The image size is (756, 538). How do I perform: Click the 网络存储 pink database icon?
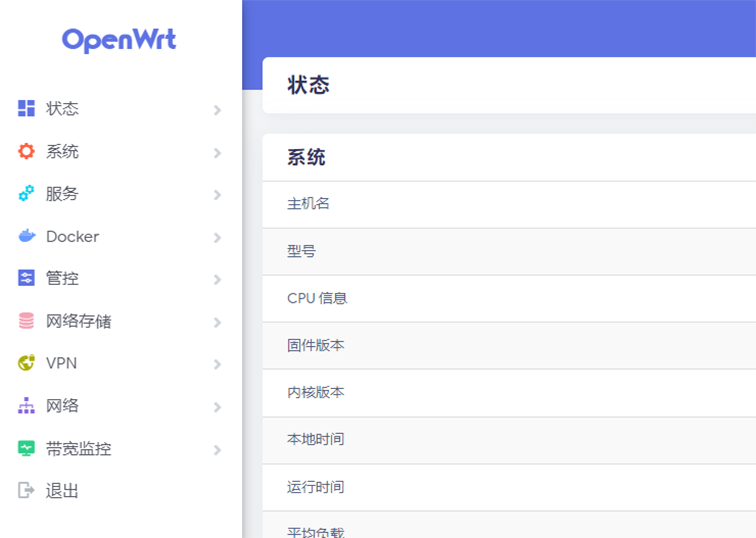click(x=26, y=321)
